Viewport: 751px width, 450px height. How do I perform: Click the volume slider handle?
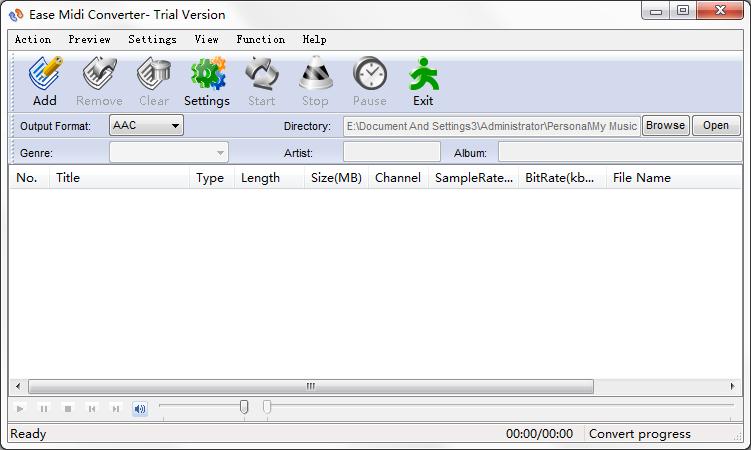click(244, 407)
